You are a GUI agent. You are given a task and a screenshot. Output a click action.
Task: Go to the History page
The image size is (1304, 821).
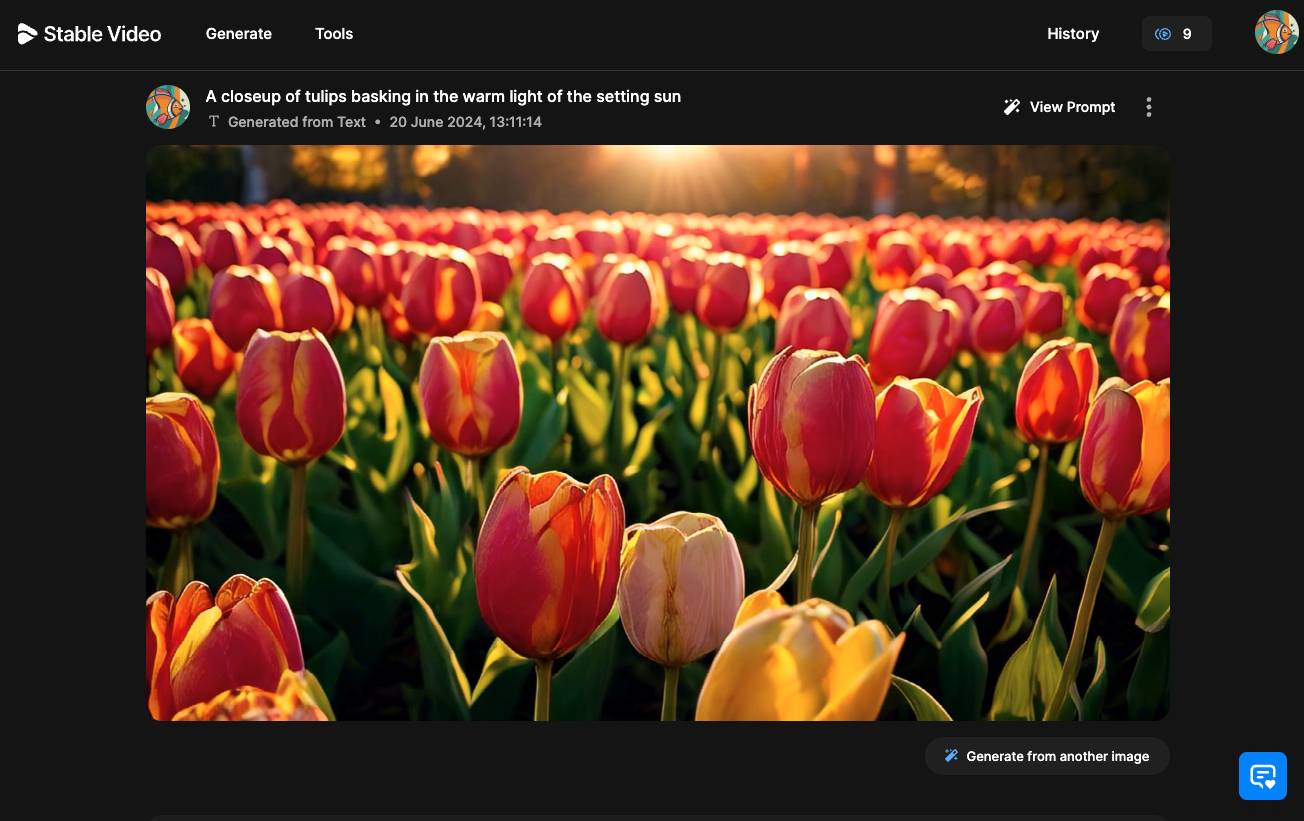pos(1073,34)
